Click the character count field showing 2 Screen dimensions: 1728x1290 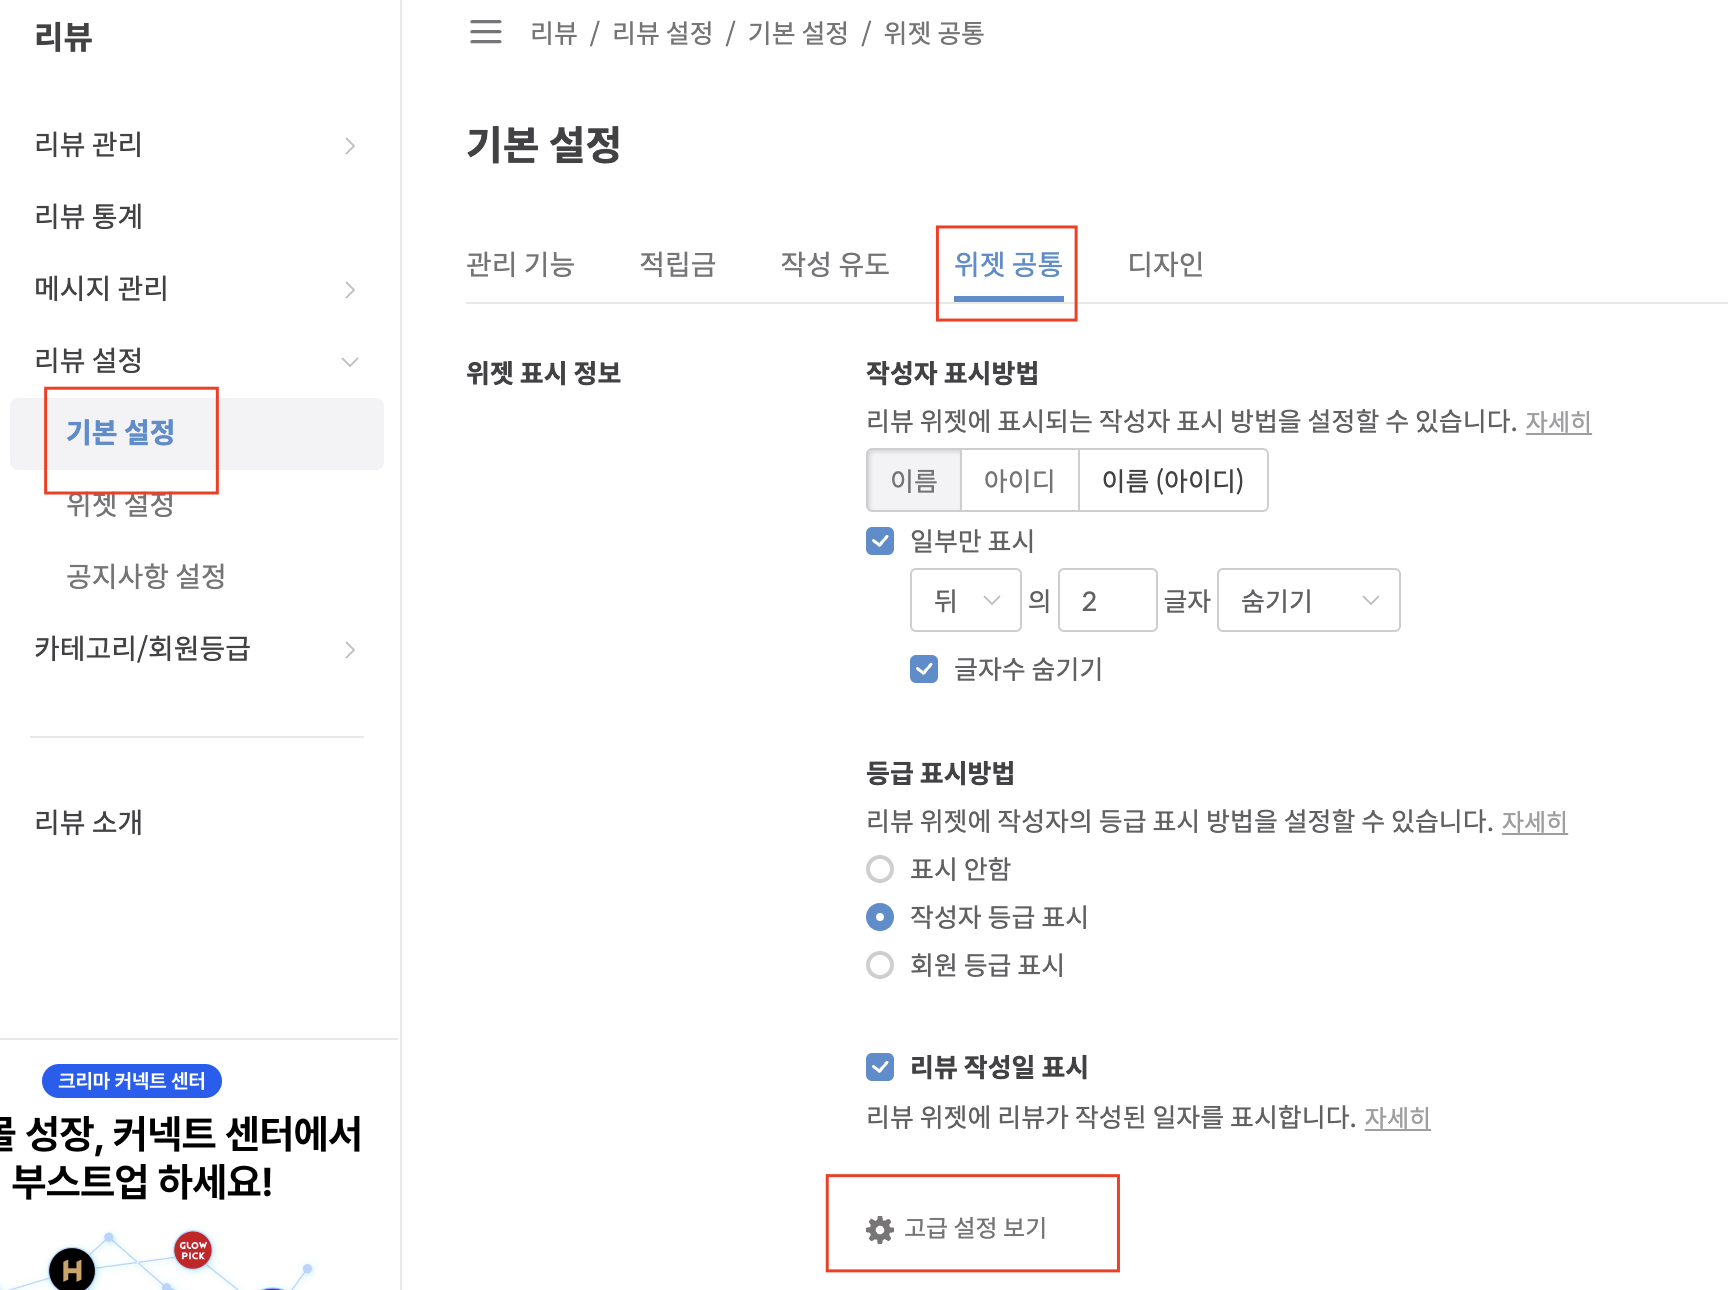[x=1107, y=600]
